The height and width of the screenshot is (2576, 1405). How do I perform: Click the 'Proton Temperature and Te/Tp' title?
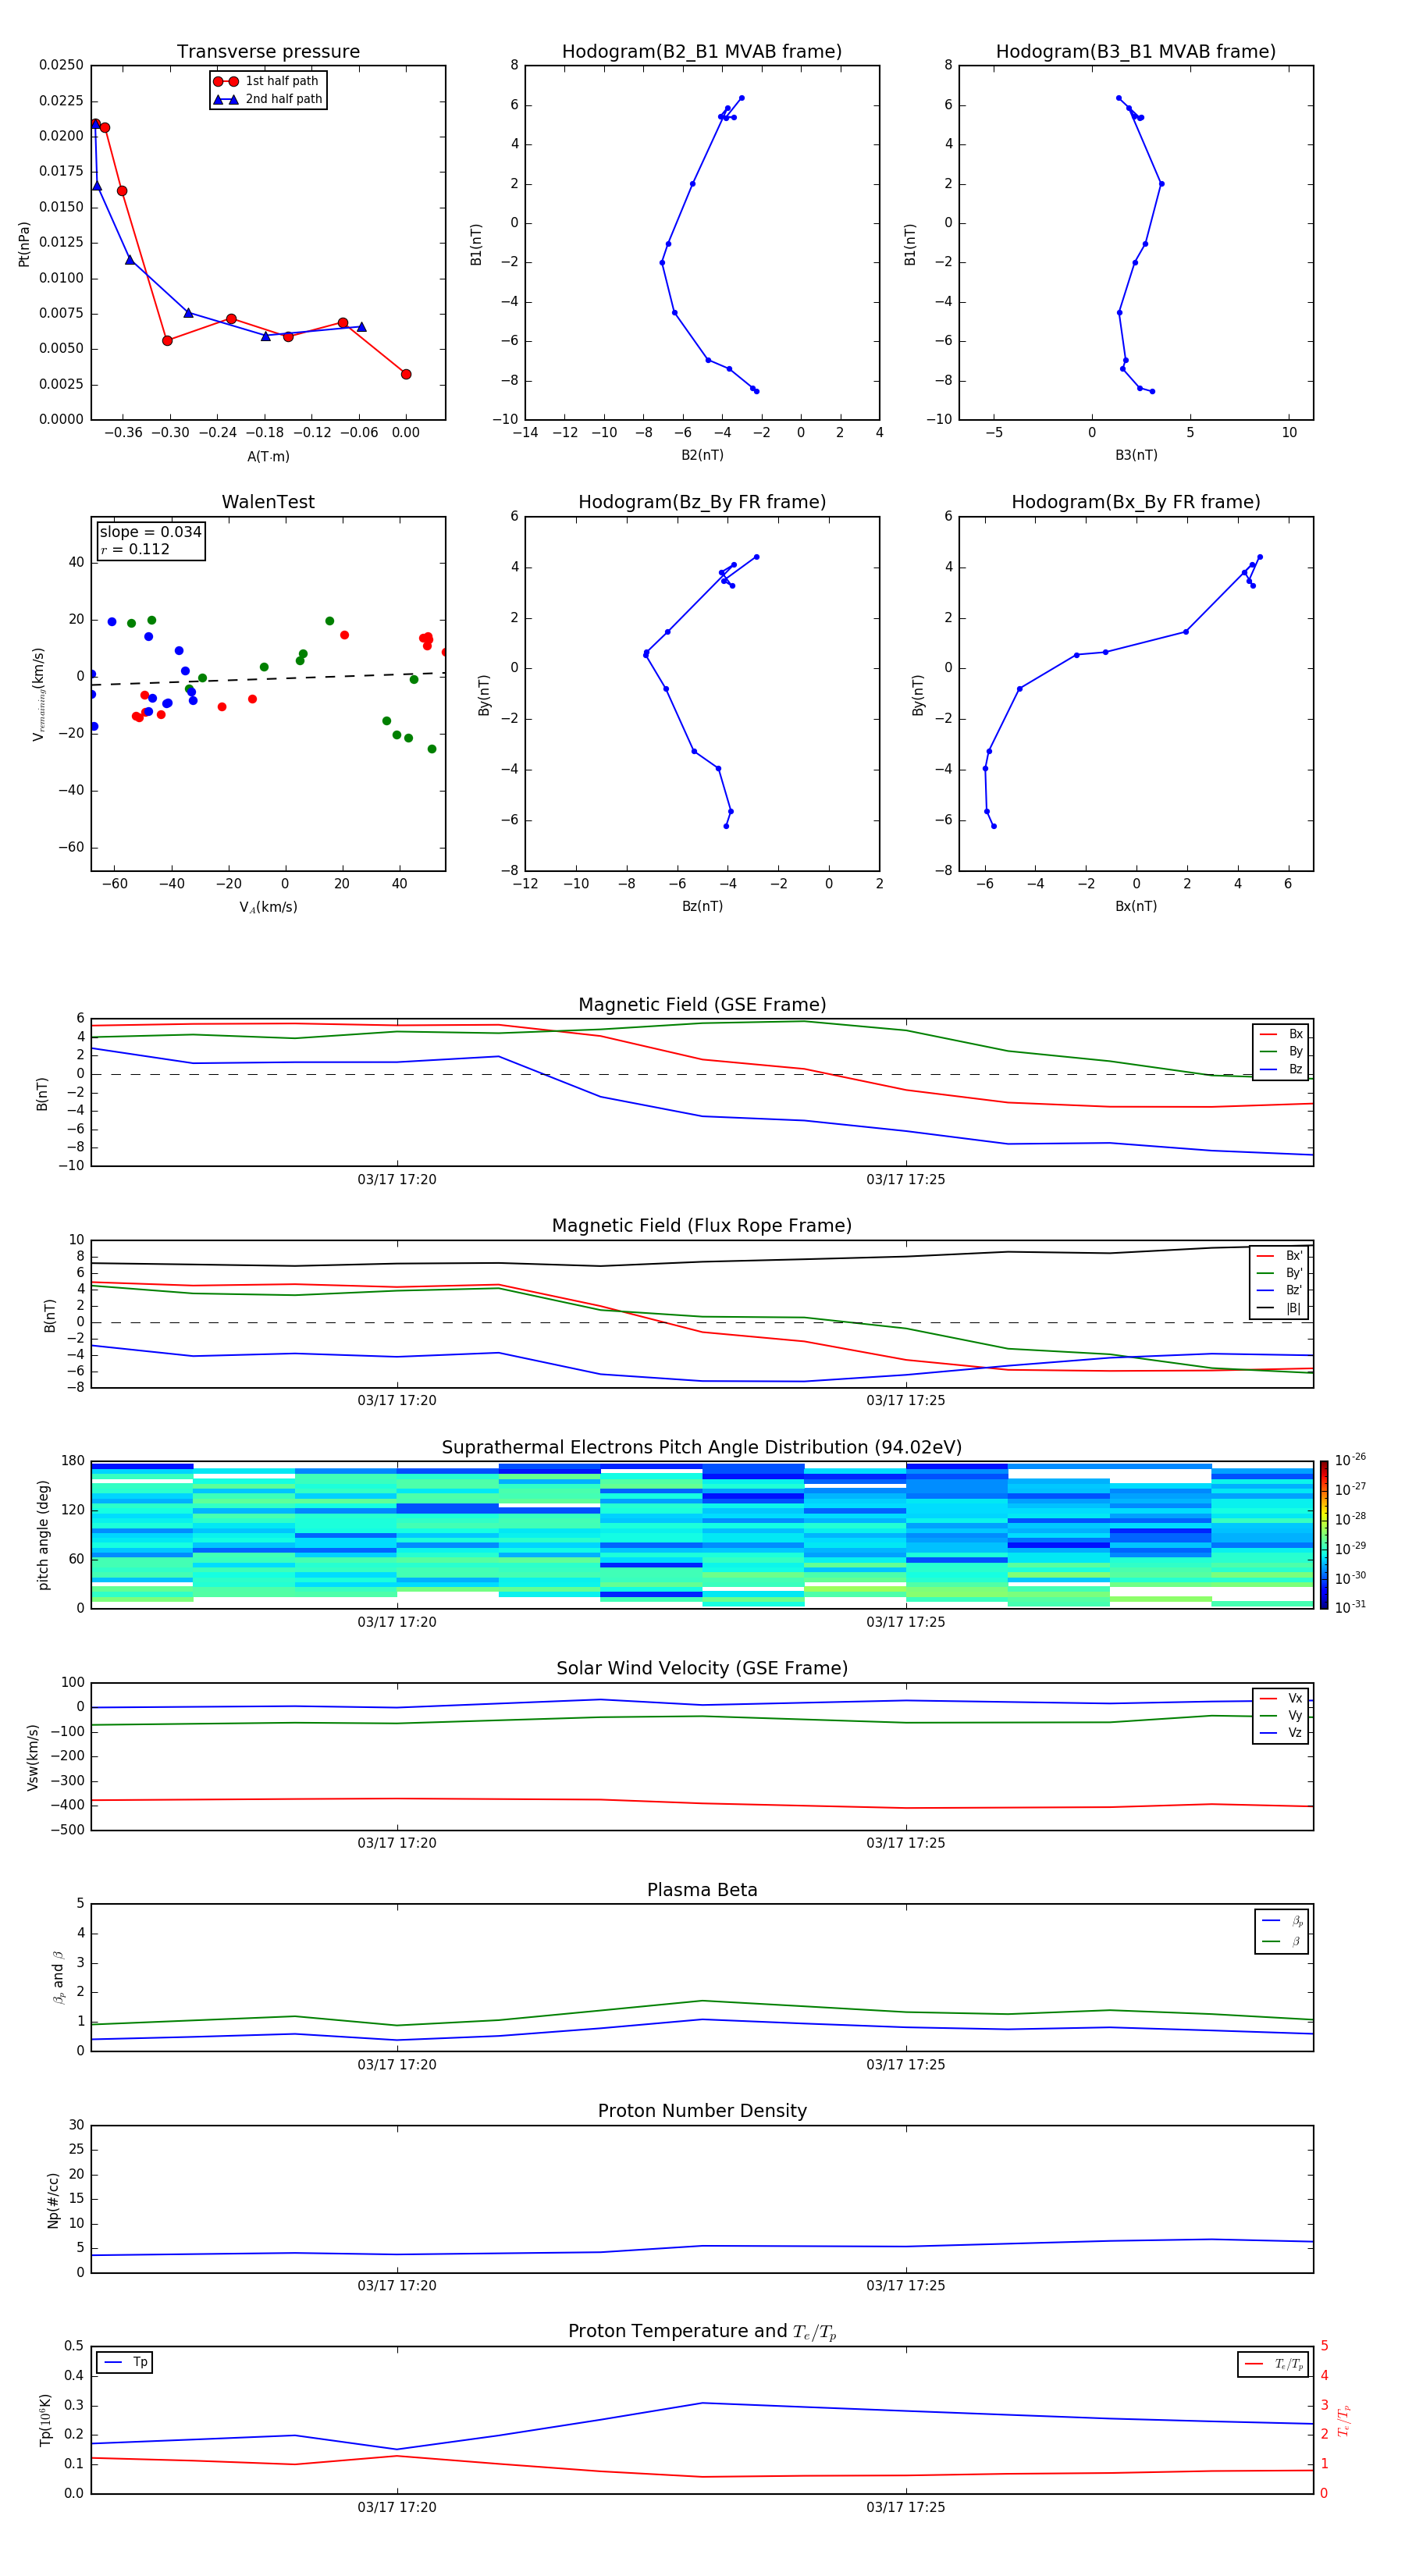click(x=702, y=2332)
